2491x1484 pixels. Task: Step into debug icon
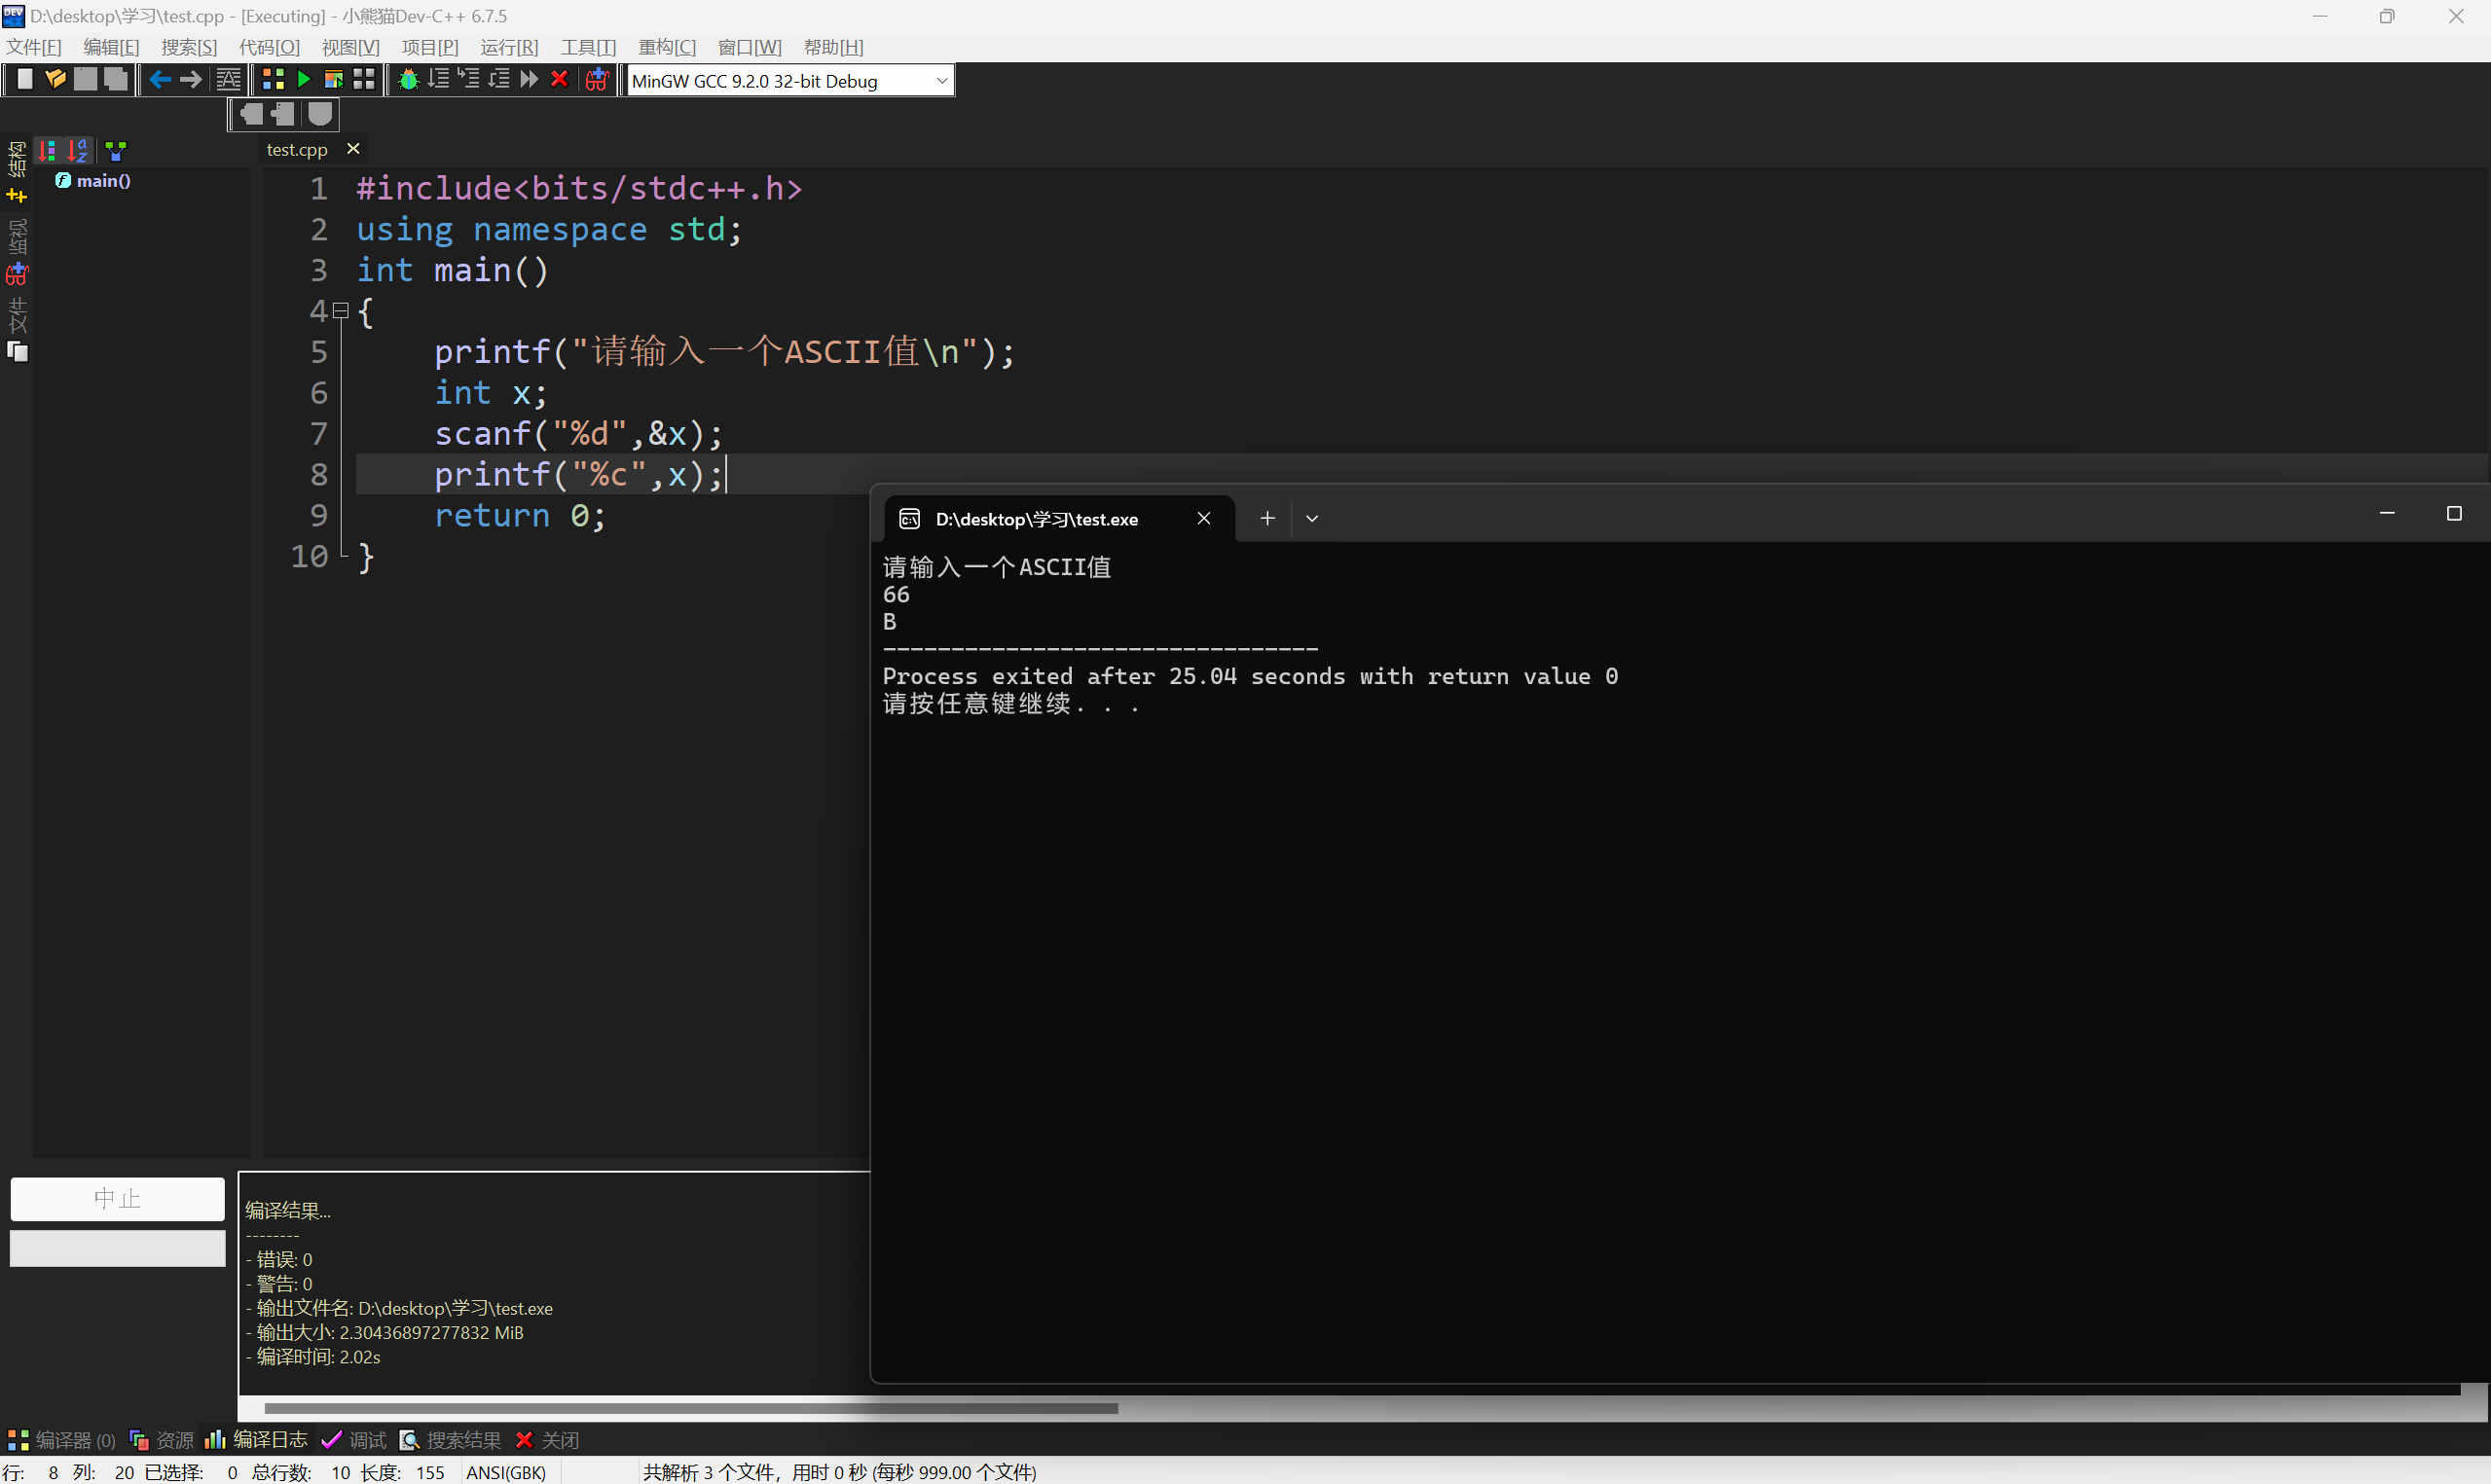(x=468, y=80)
